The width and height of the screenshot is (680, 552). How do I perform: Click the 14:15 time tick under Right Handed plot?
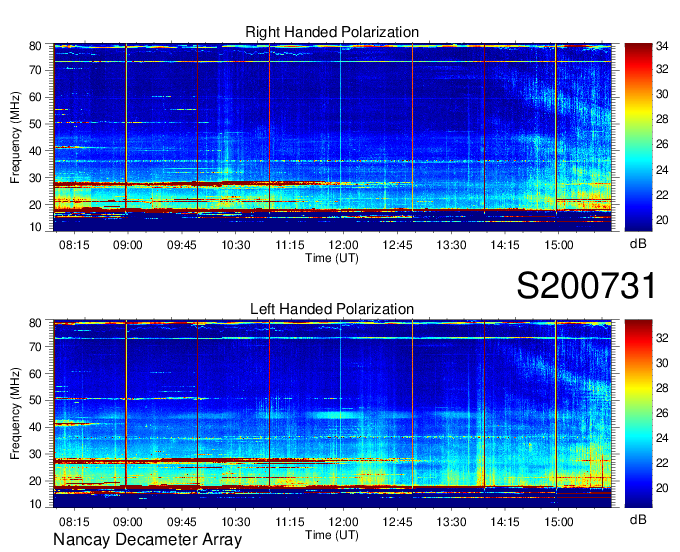[505, 245]
